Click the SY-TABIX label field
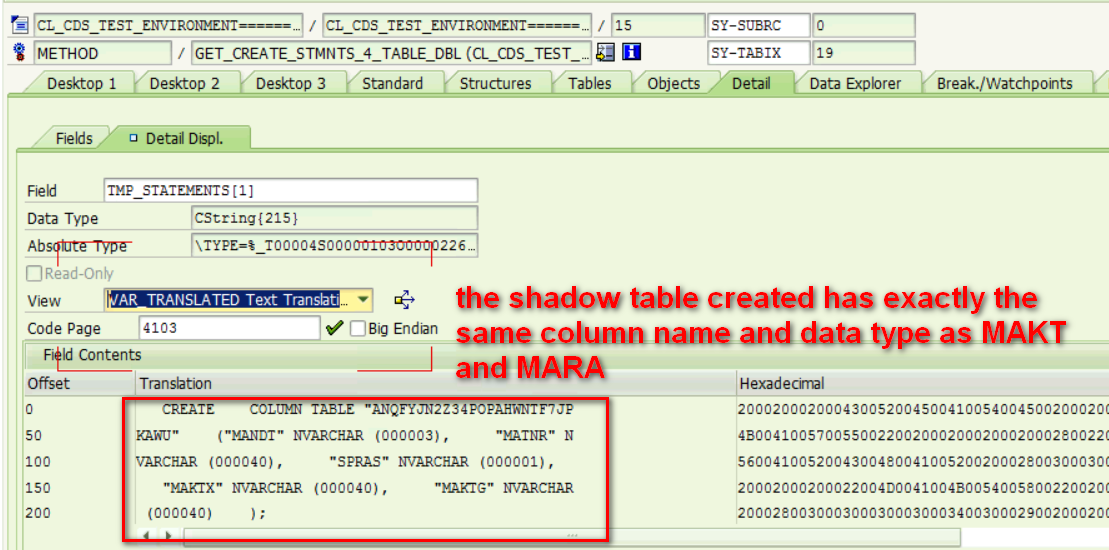This screenshot has height=550, width=1109. (758, 52)
